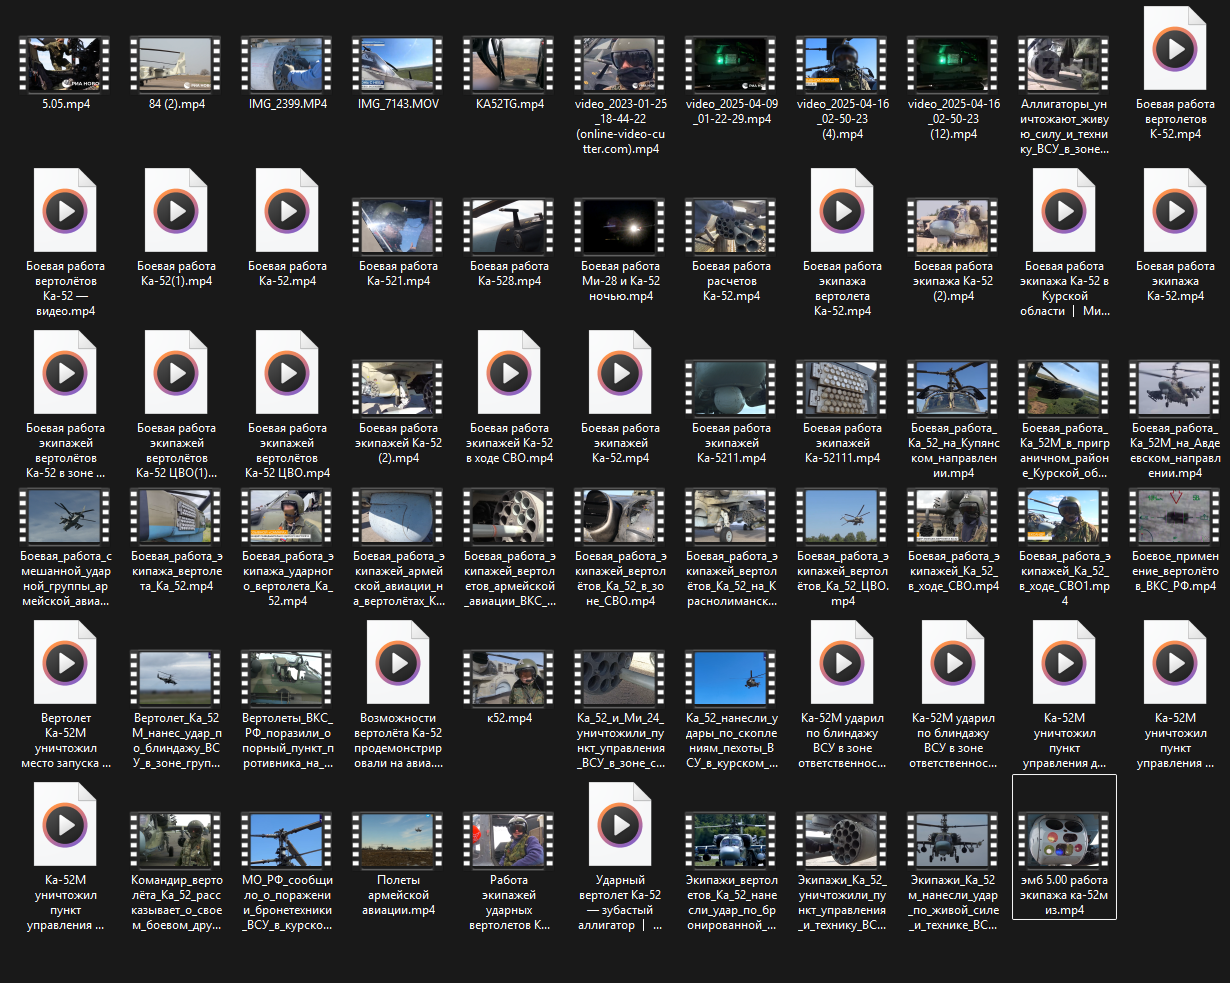Select Боевая_работа_смешанной_ударной_группы video
1230x983 pixels.
[65, 516]
